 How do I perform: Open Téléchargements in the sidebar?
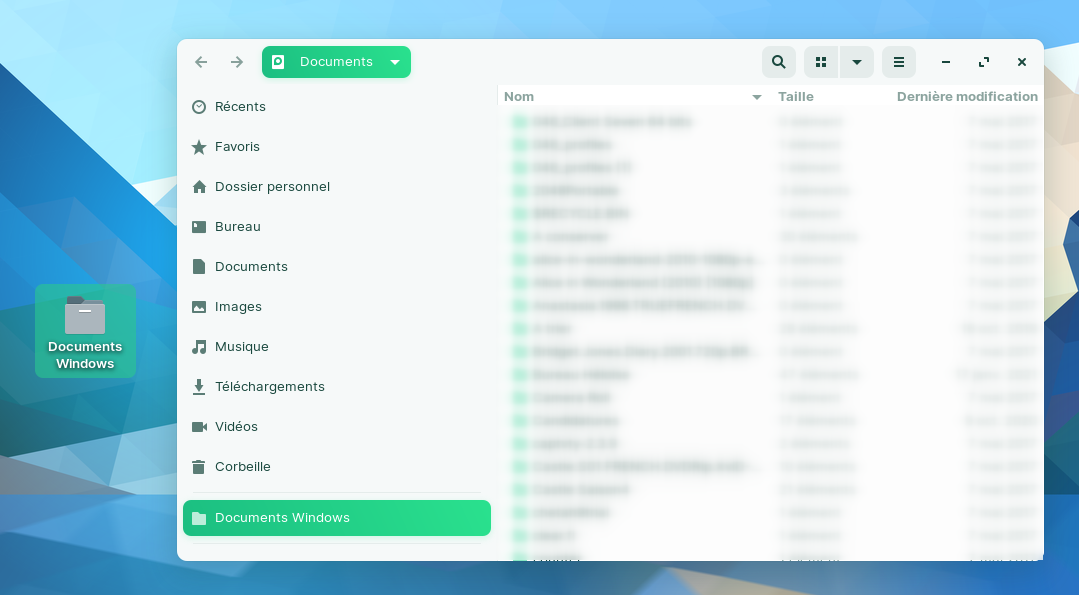click(269, 387)
